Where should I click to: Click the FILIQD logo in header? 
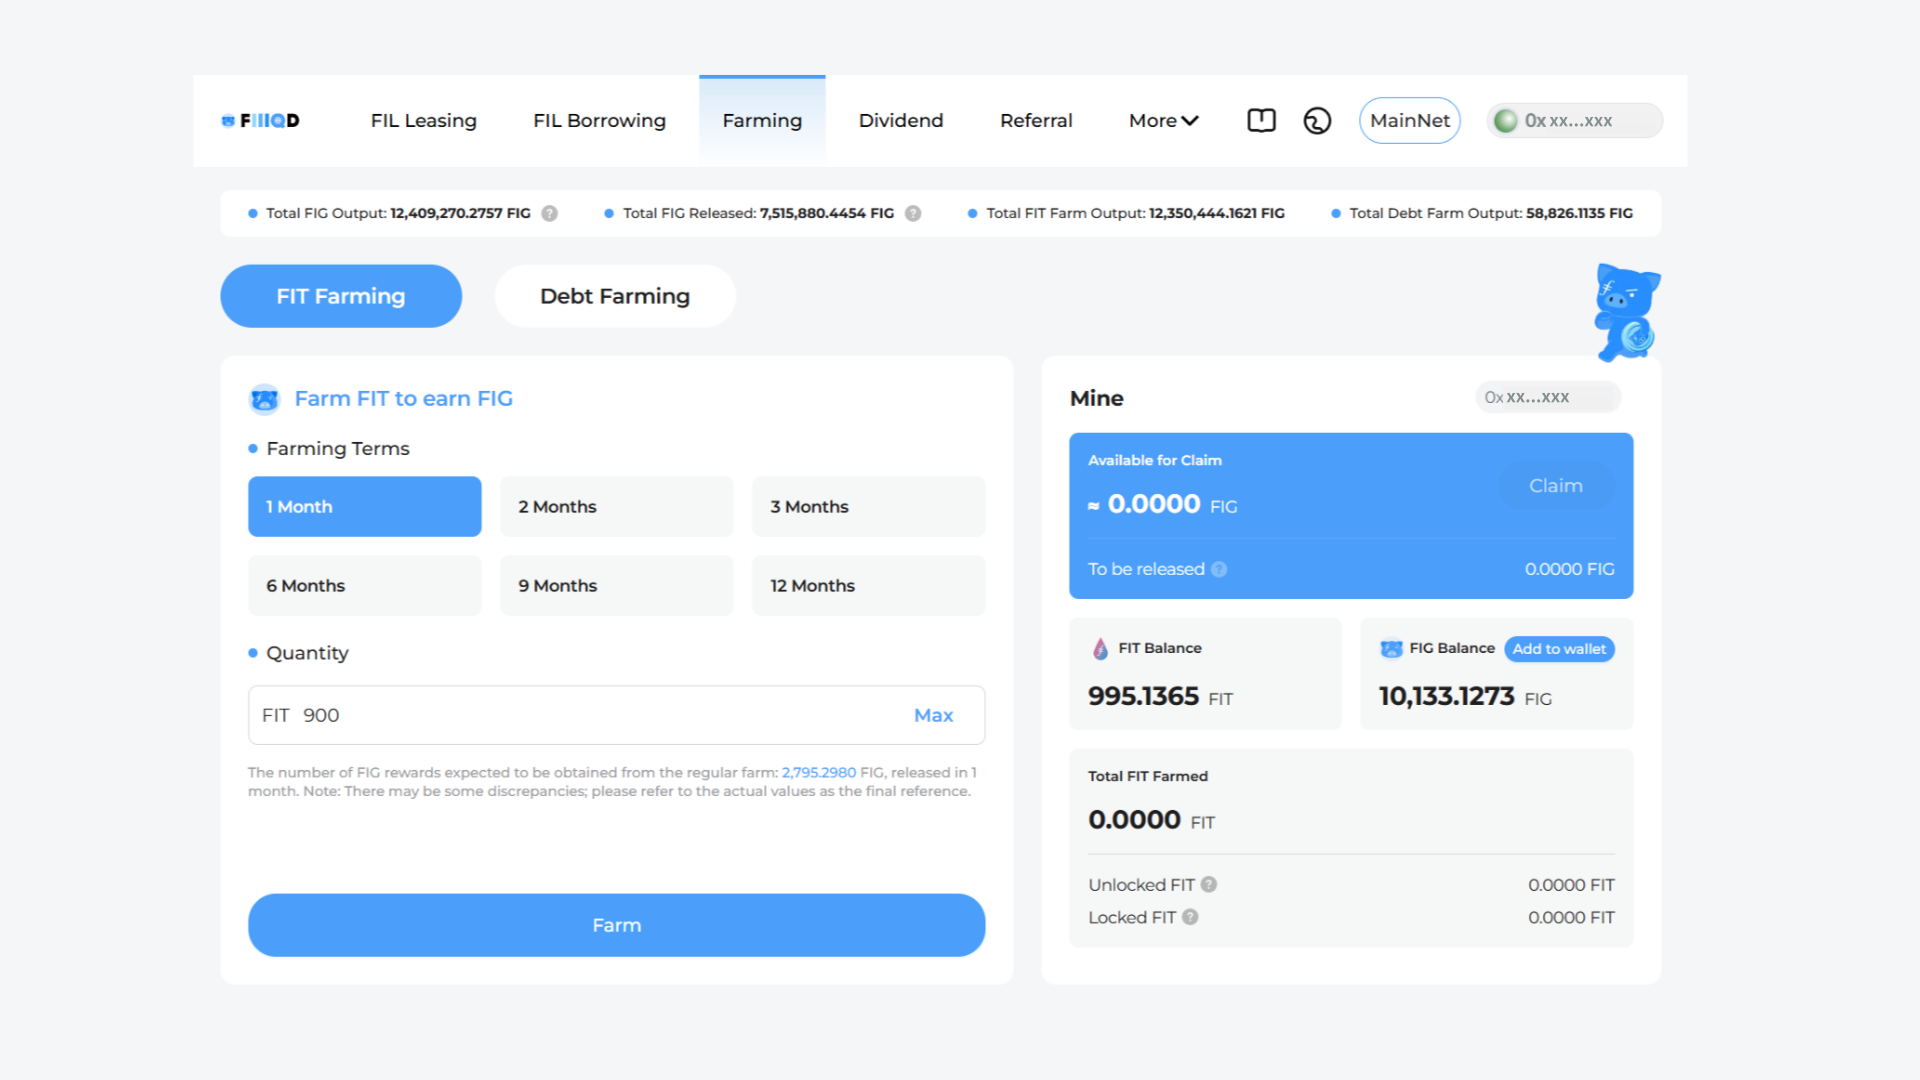pyautogui.click(x=260, y=121)
